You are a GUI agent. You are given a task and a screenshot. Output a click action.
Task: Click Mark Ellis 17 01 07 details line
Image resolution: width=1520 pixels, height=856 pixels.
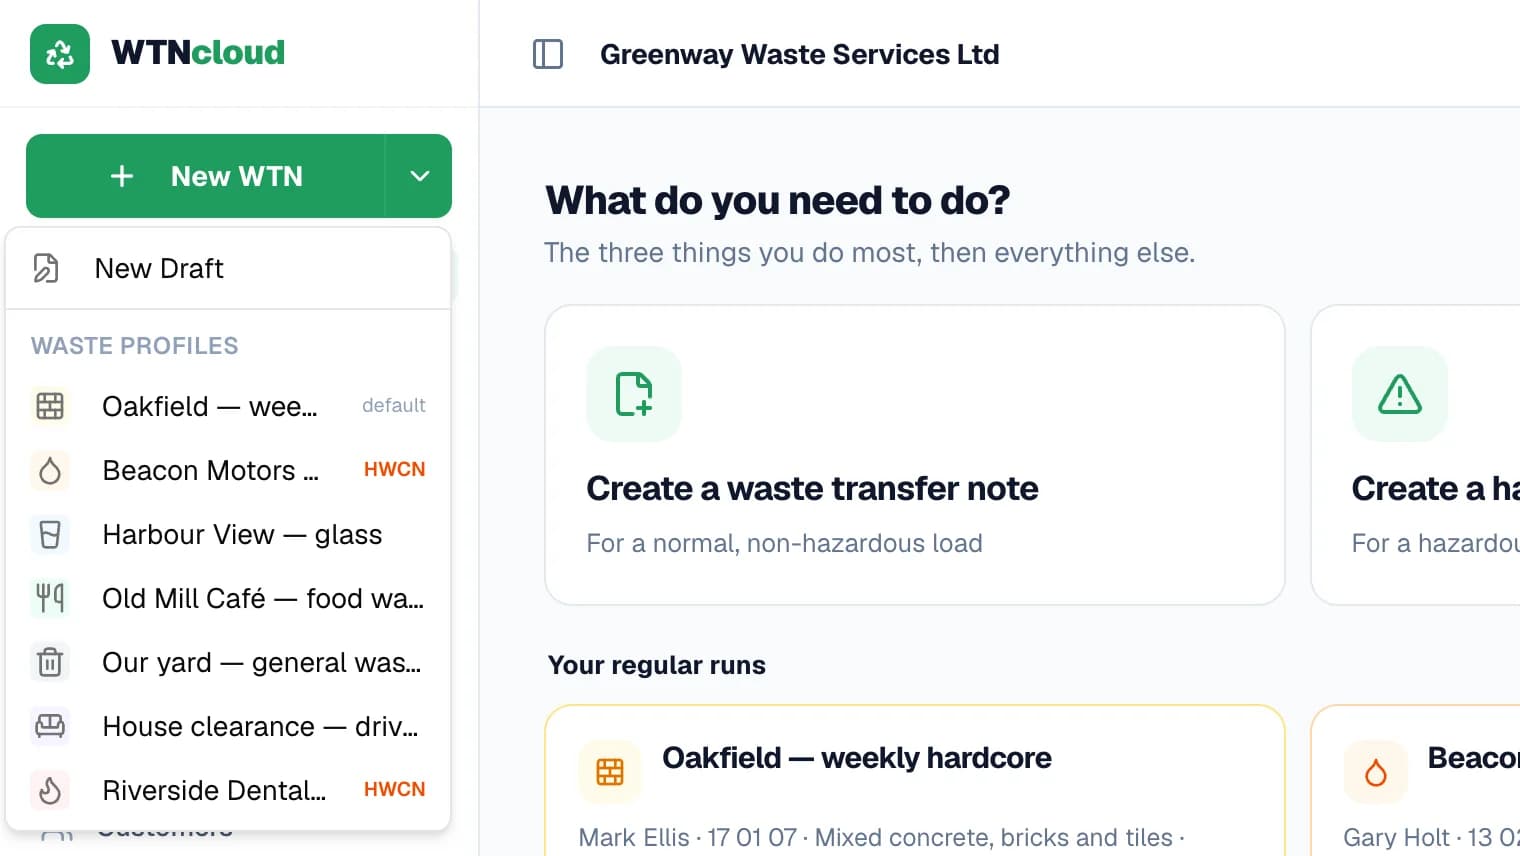point(881,837)
